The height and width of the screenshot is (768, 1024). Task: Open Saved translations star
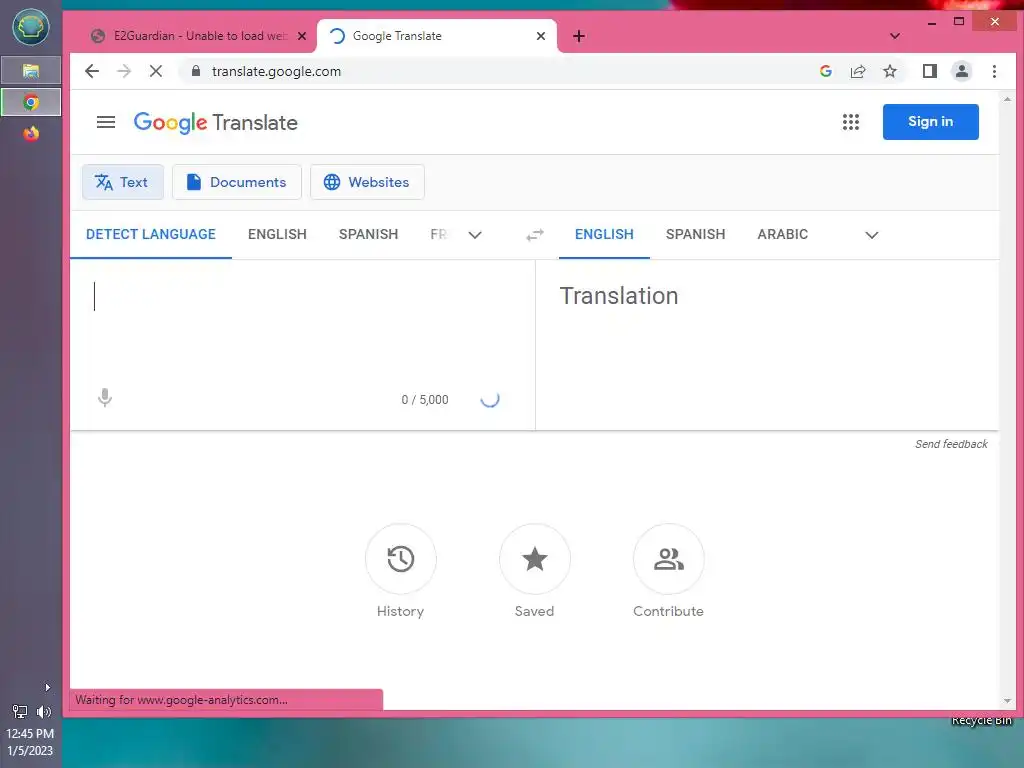534,559
